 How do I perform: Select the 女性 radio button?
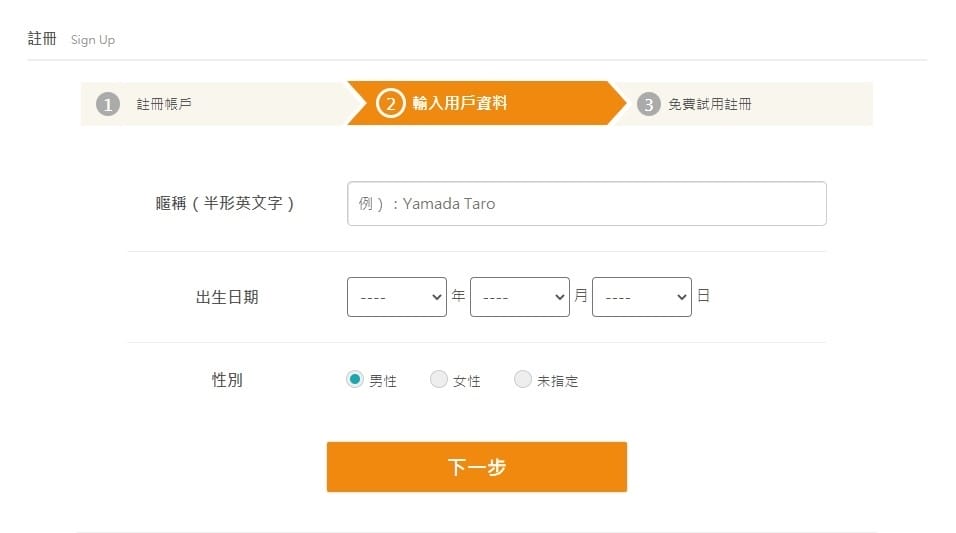click(x=438, y=380)
